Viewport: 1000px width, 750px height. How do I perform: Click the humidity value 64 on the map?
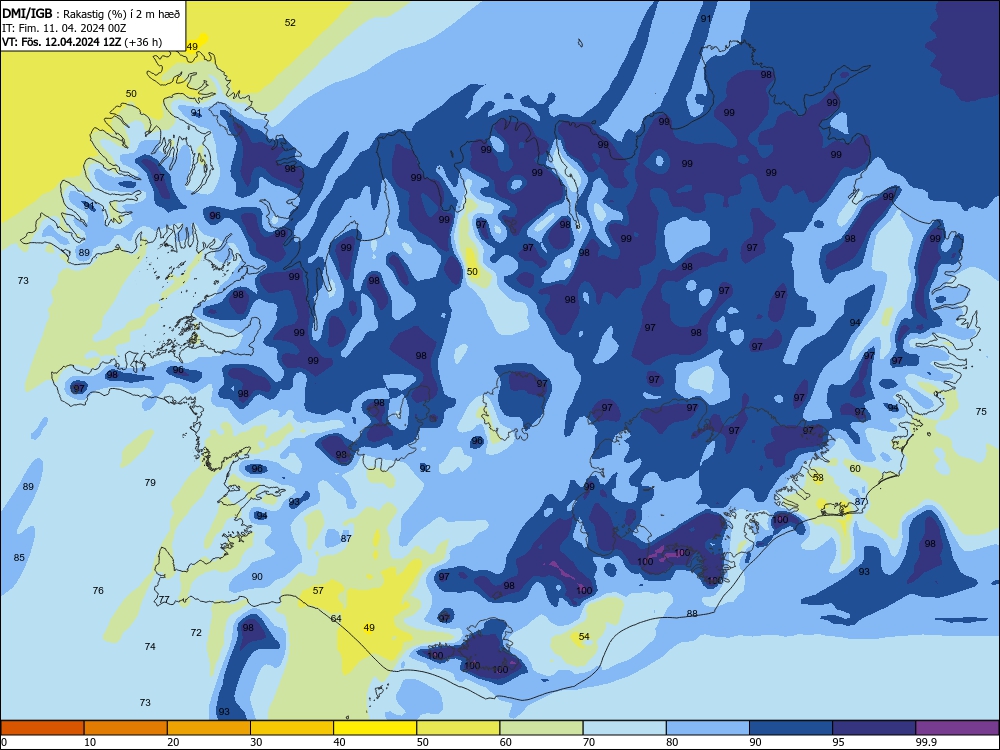(x=336, y=619)
